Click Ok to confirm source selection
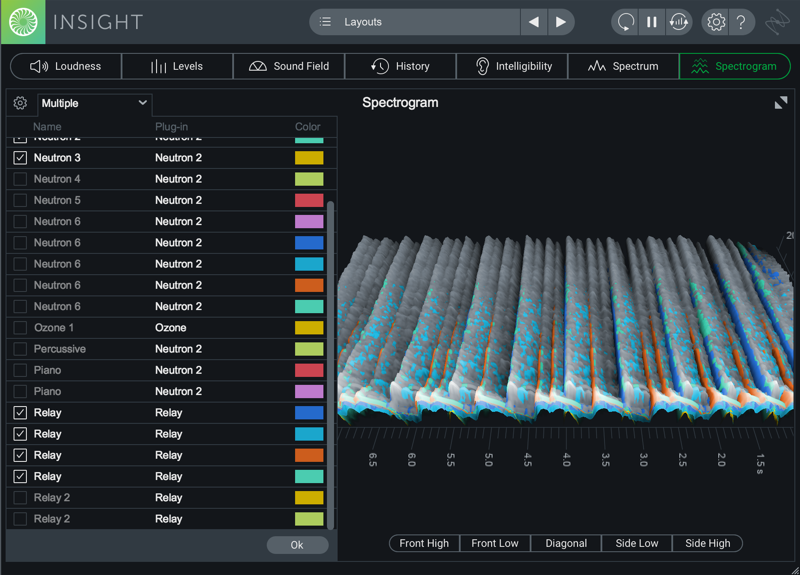 click(297, 545)
